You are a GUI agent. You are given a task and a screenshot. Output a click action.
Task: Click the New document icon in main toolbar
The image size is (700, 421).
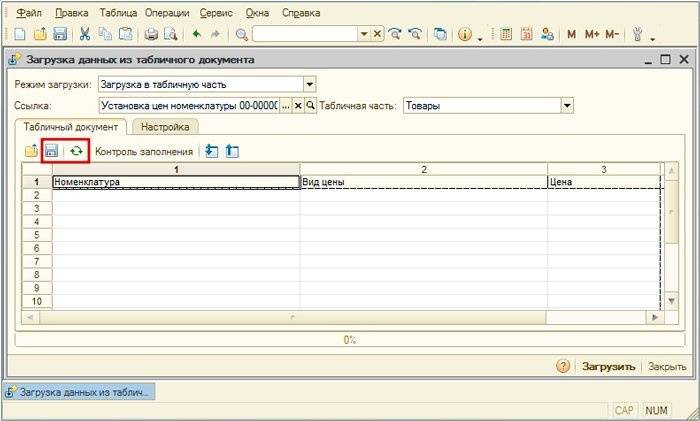(x=20, y=34)
